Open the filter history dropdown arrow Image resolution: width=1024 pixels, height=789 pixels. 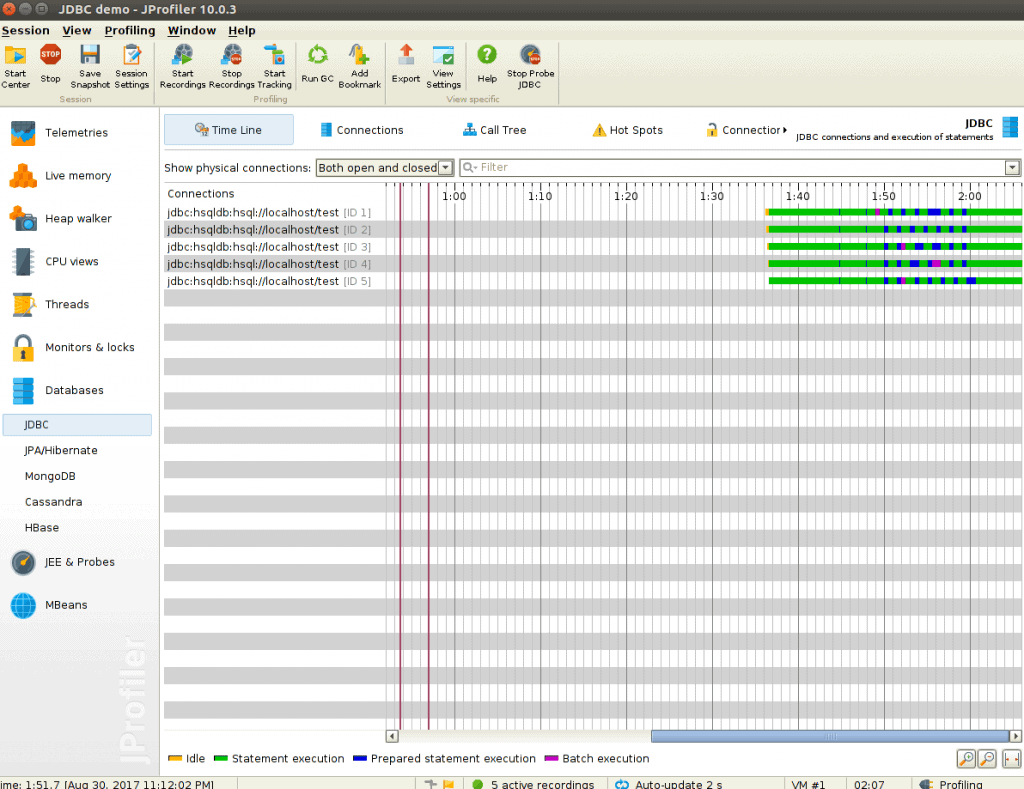(1012, 168)
